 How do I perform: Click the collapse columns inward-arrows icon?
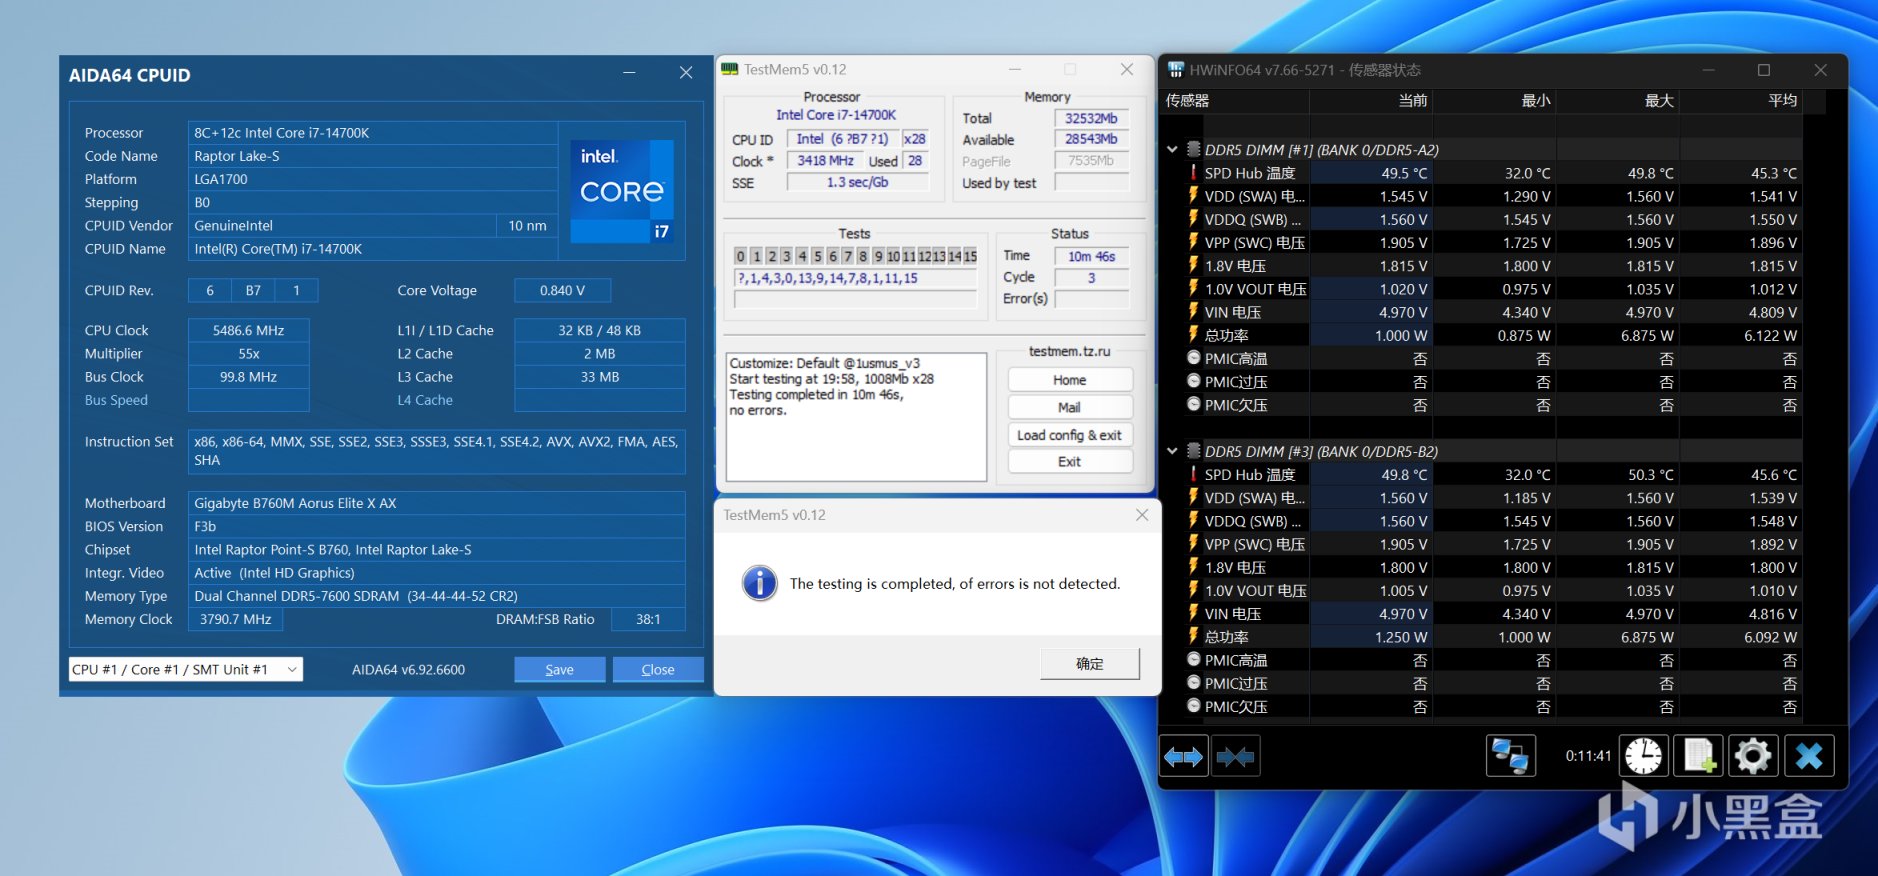[x=1235, y=757]
